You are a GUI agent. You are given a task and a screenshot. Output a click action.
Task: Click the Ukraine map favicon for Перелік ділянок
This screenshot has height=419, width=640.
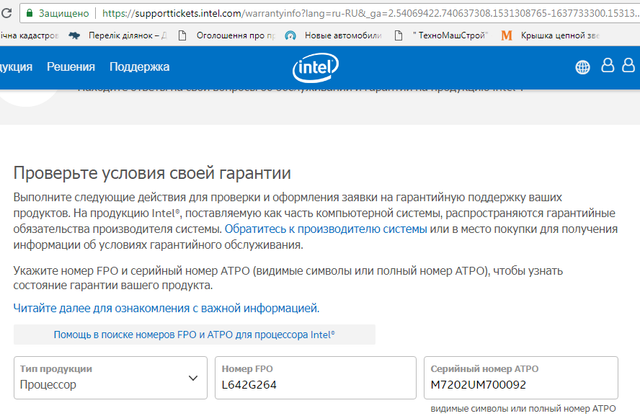click(74, 35)
